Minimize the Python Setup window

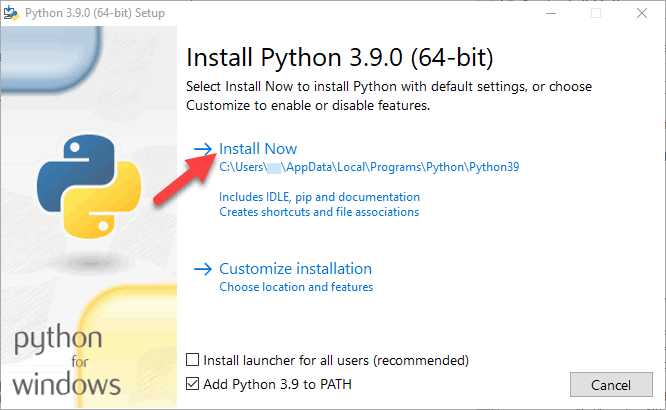551,13
